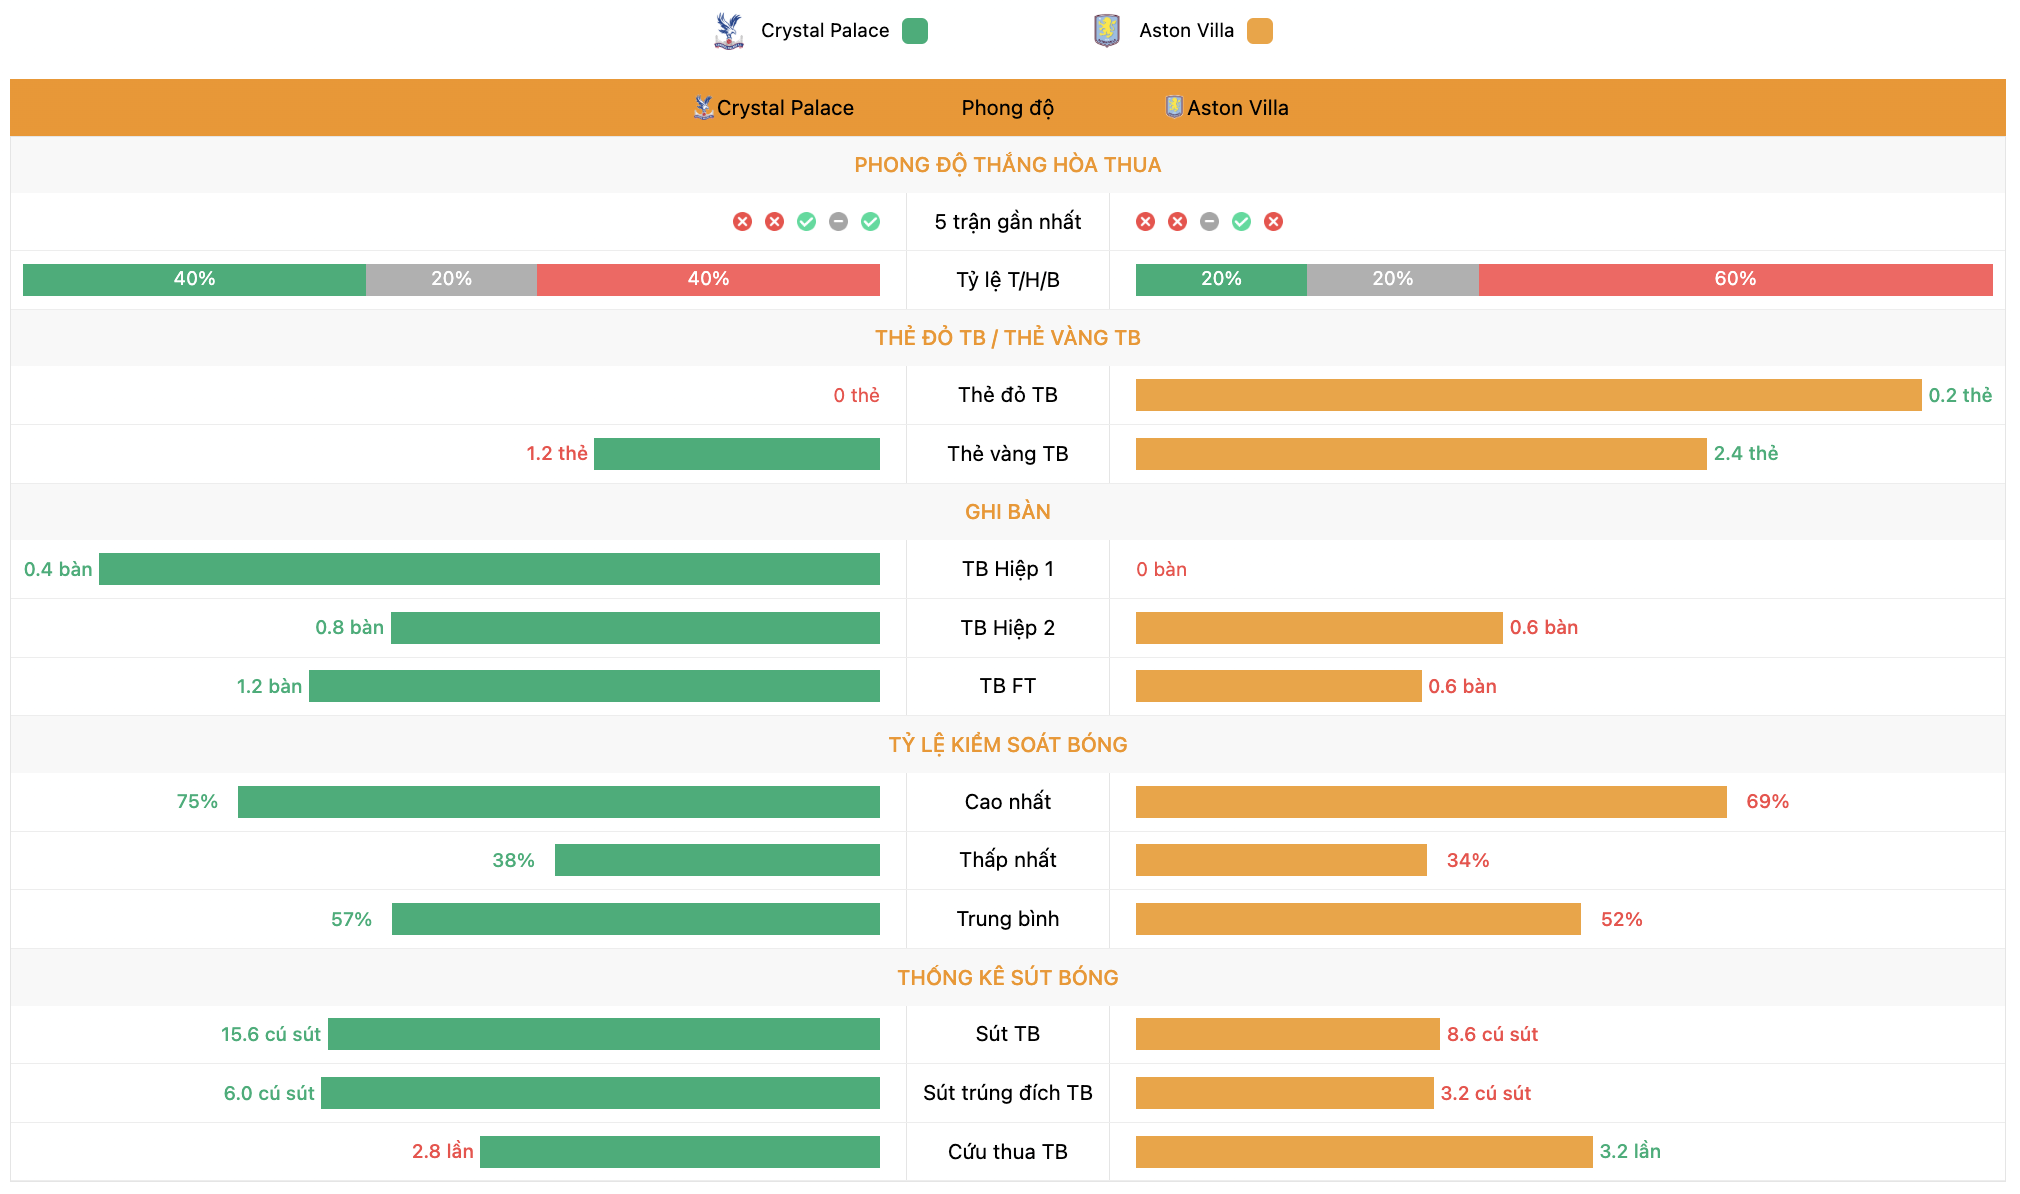Click the green Crystal Palace legend swatch
Viewport: 2020px width, 1194px height.
915,31
